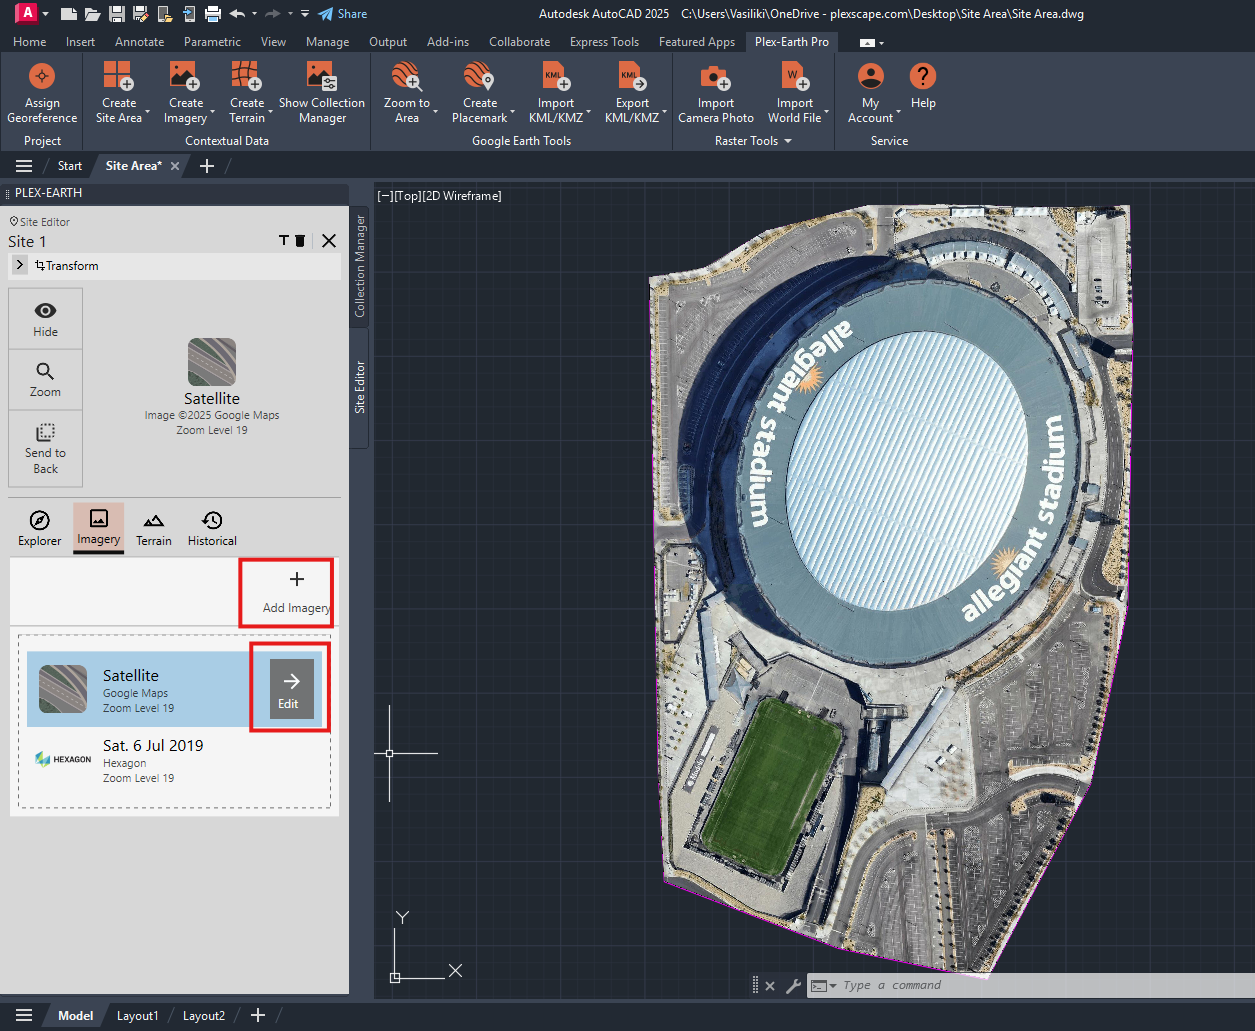Screen dimensions: 1255x1031
Task: Click the Redo arrow icon
Action: 272,14
